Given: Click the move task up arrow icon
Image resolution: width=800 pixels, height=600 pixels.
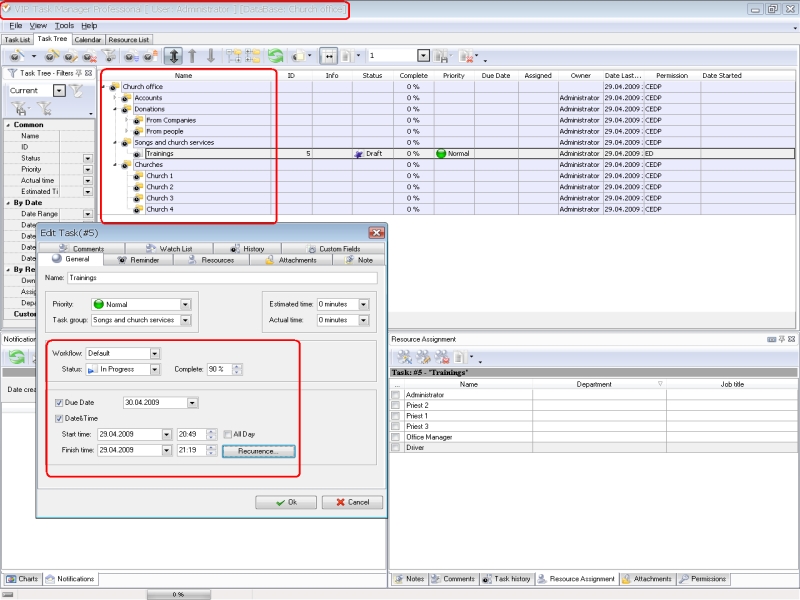Looking at the screenshot, I should pyautogui.click(x=192, y=56).
